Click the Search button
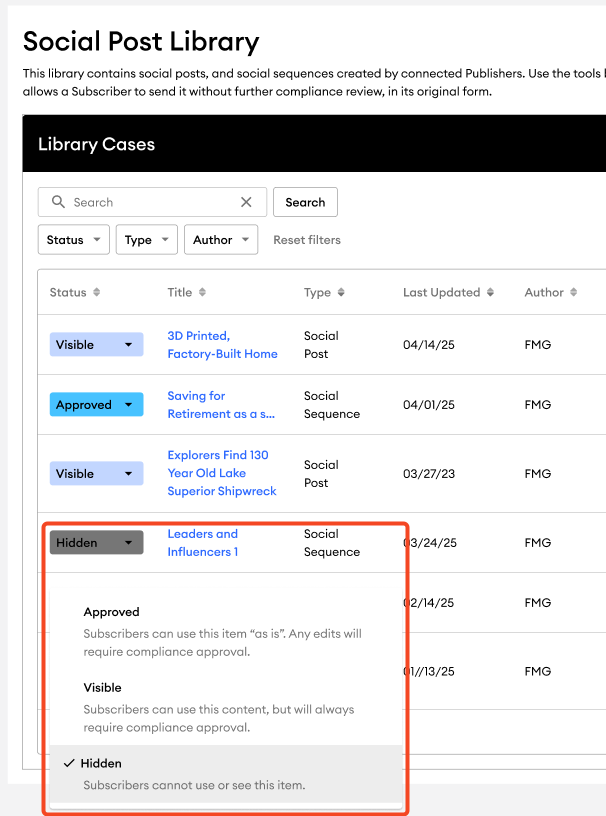606x816 pixels. click(305, 202)
